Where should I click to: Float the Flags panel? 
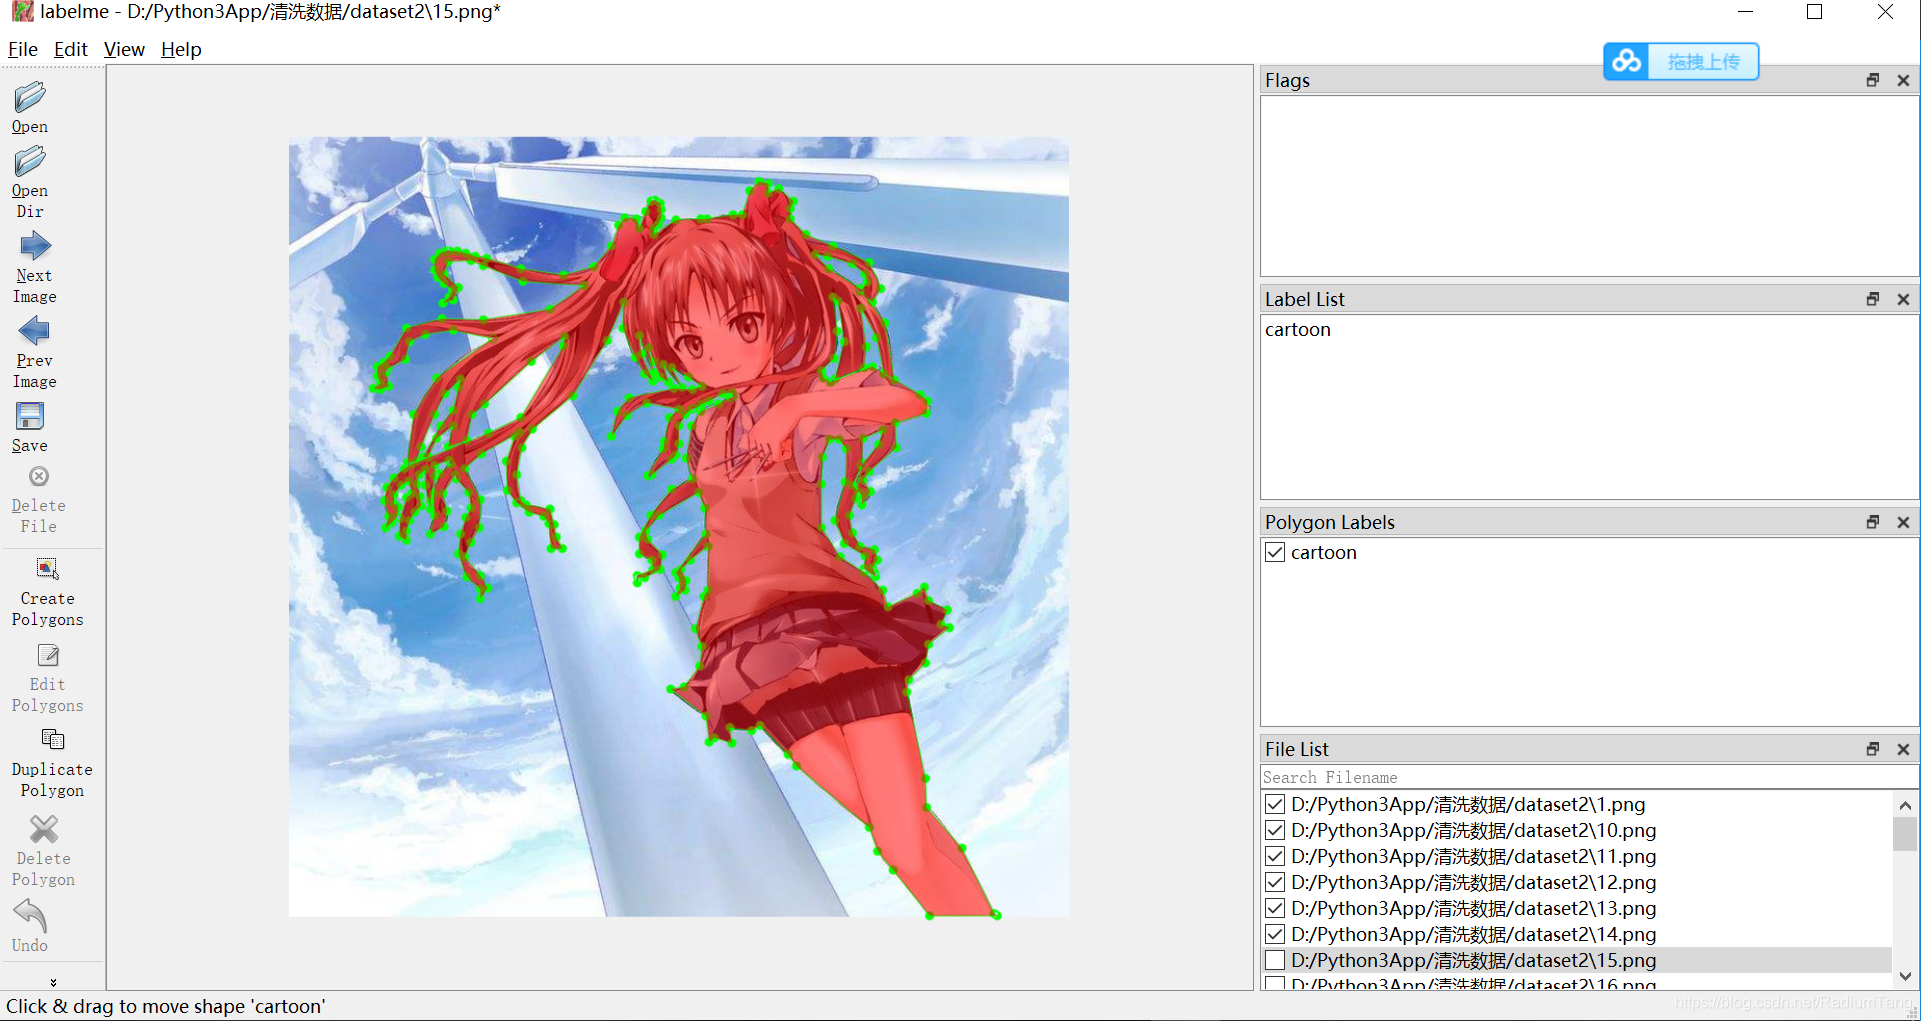click(x=1873, y=80)
